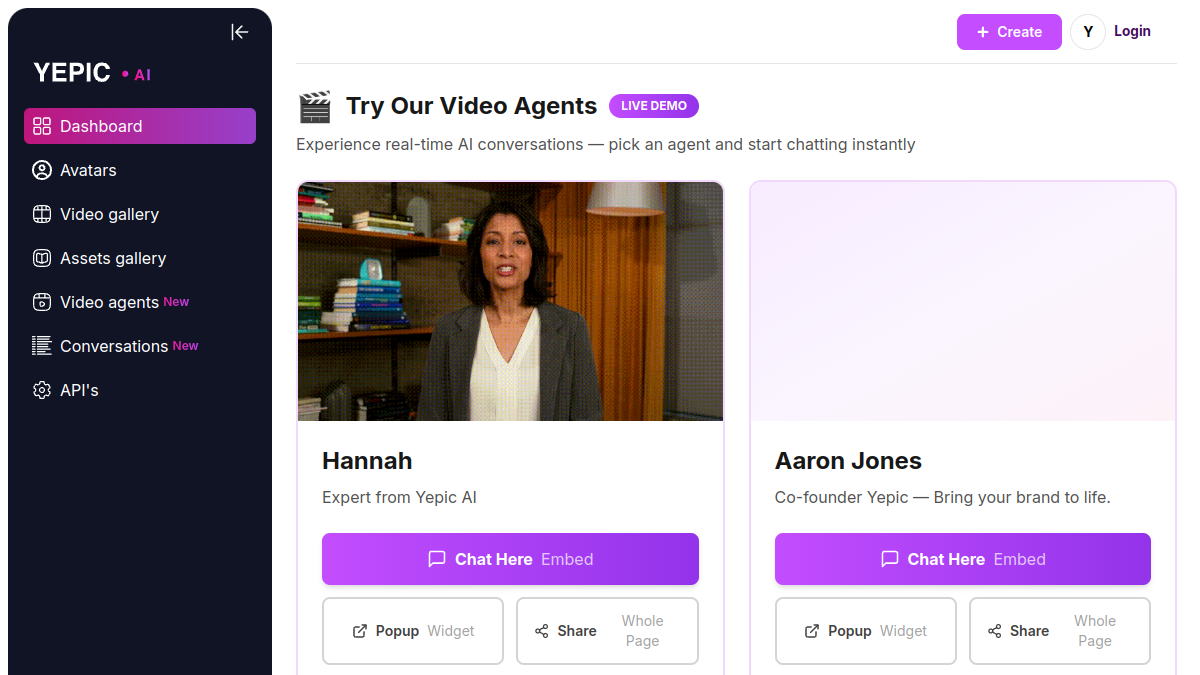Click Hannah's video preview thumbnail

point(510,301)
